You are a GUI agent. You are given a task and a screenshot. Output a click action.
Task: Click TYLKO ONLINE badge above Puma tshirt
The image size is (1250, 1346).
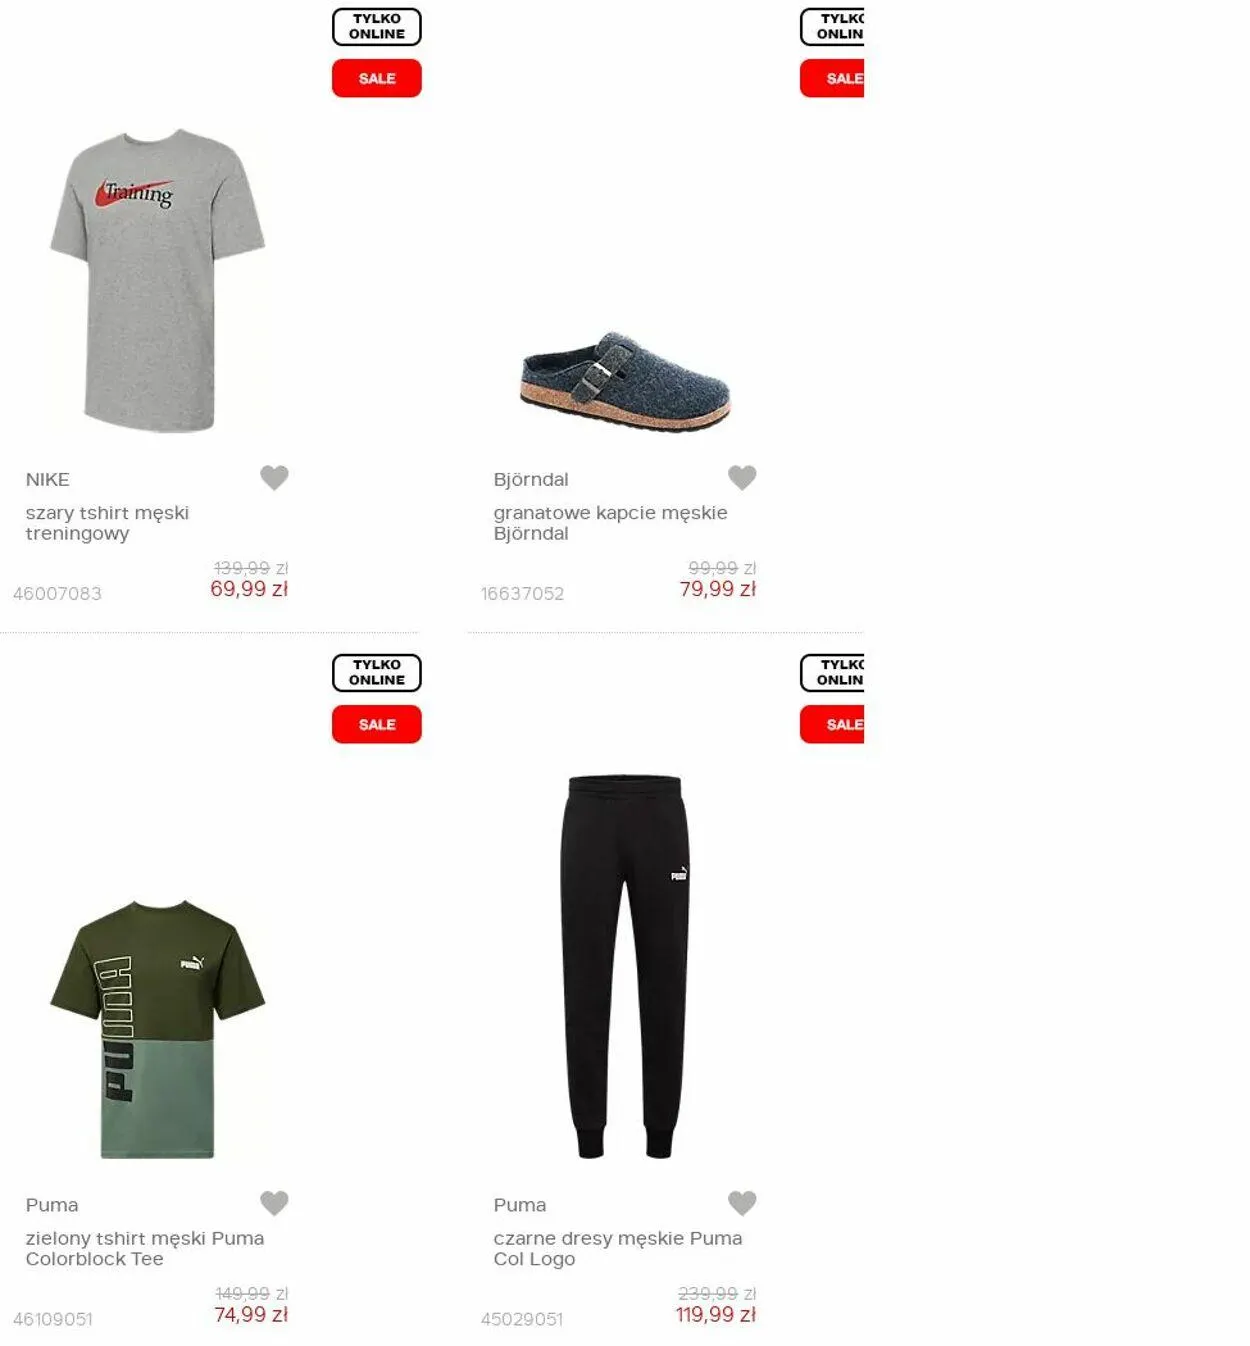(377, 673)
